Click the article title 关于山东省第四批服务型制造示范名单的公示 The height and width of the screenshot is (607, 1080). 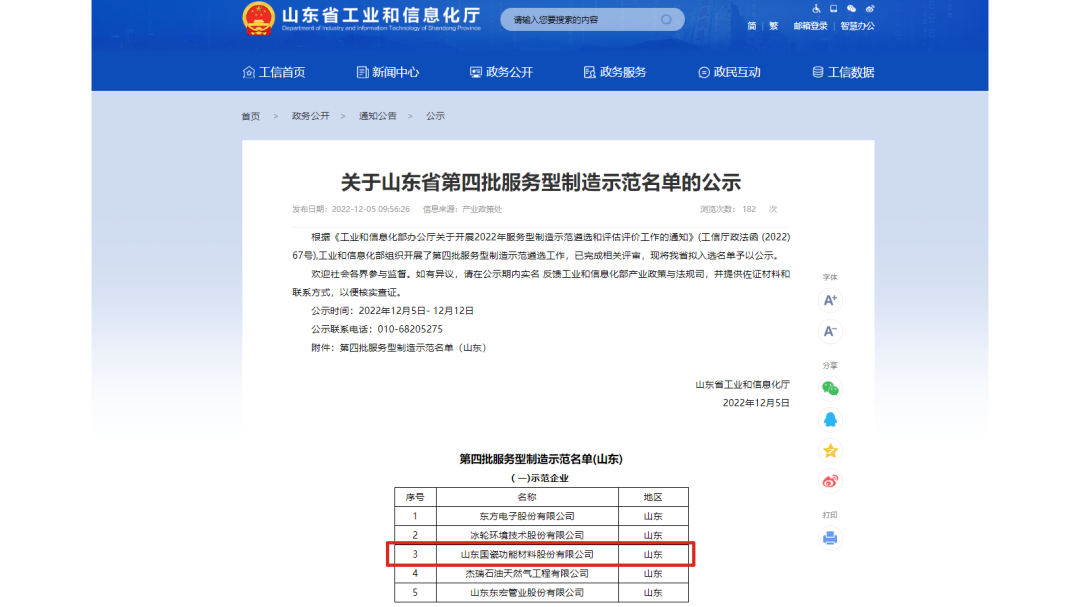pyautogui.click(x=541, y=183)
